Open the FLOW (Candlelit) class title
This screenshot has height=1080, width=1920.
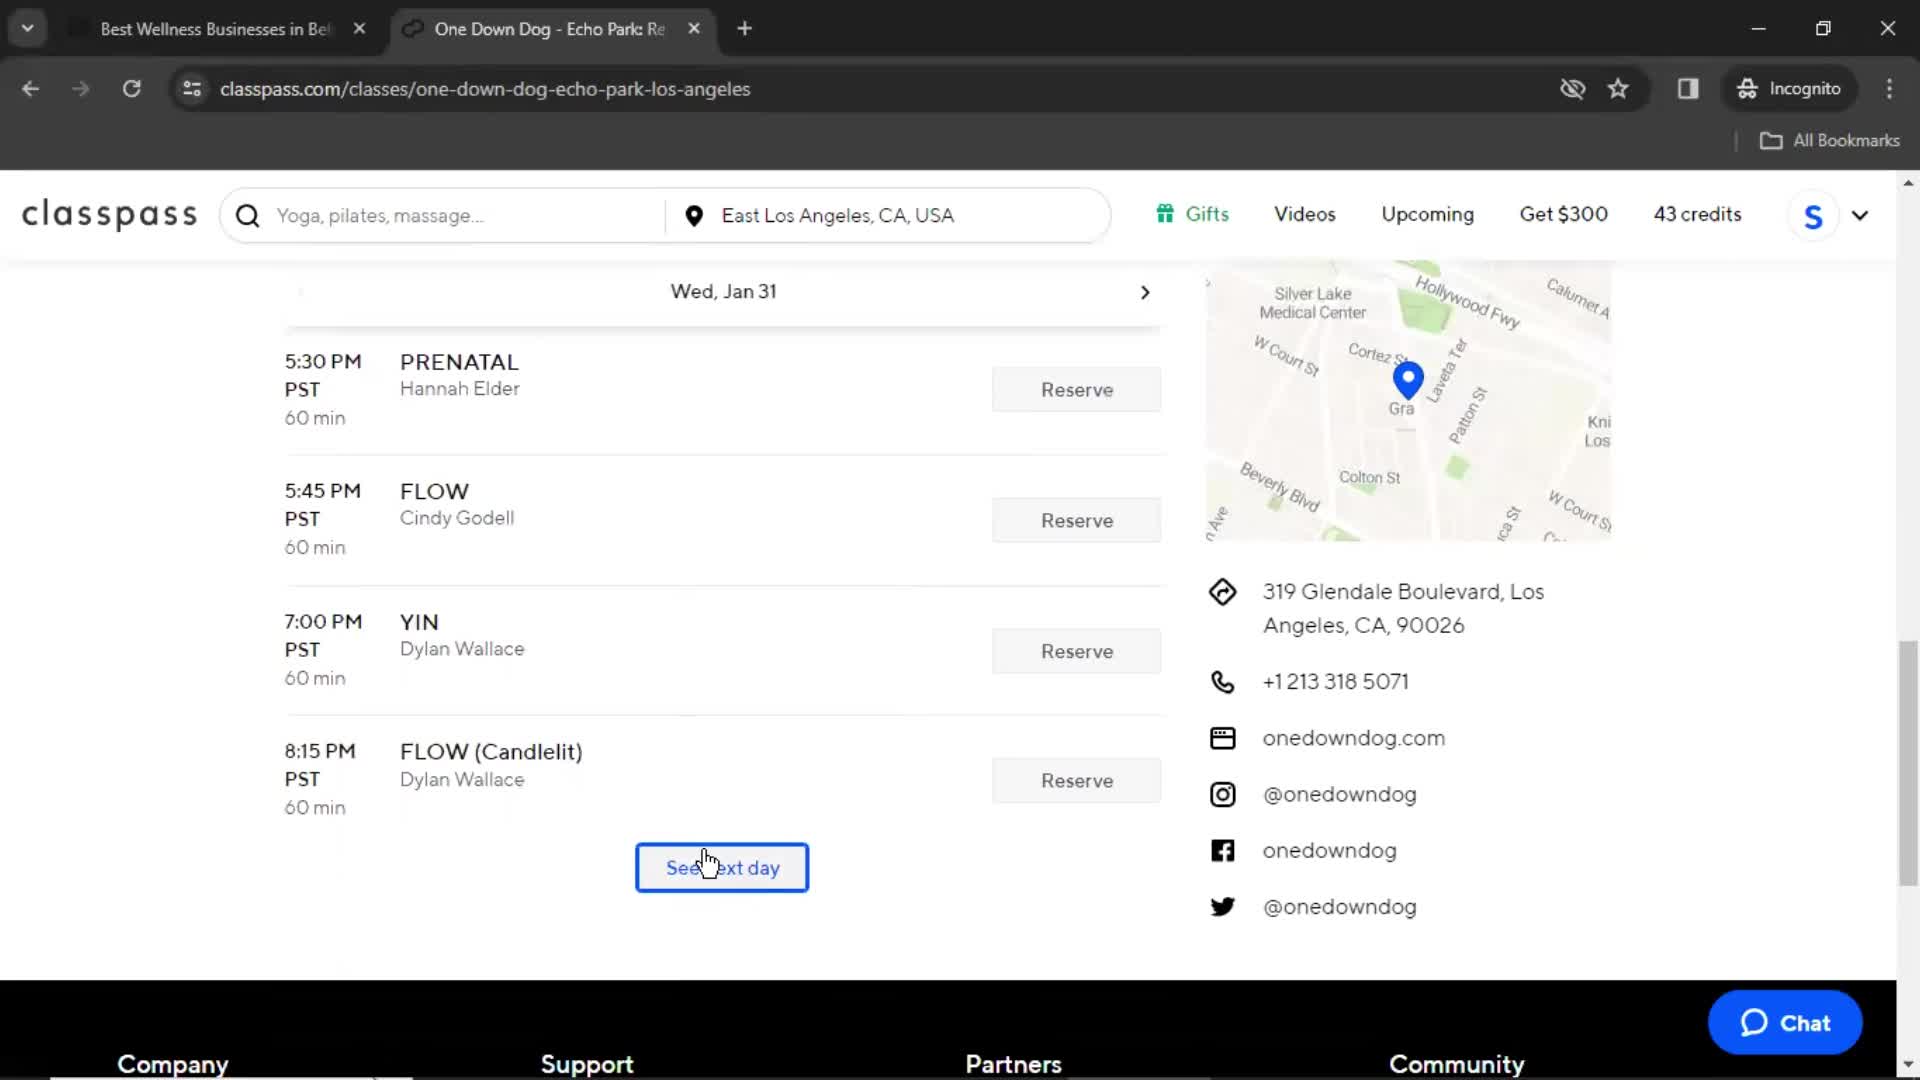click(x=491, y=752)
